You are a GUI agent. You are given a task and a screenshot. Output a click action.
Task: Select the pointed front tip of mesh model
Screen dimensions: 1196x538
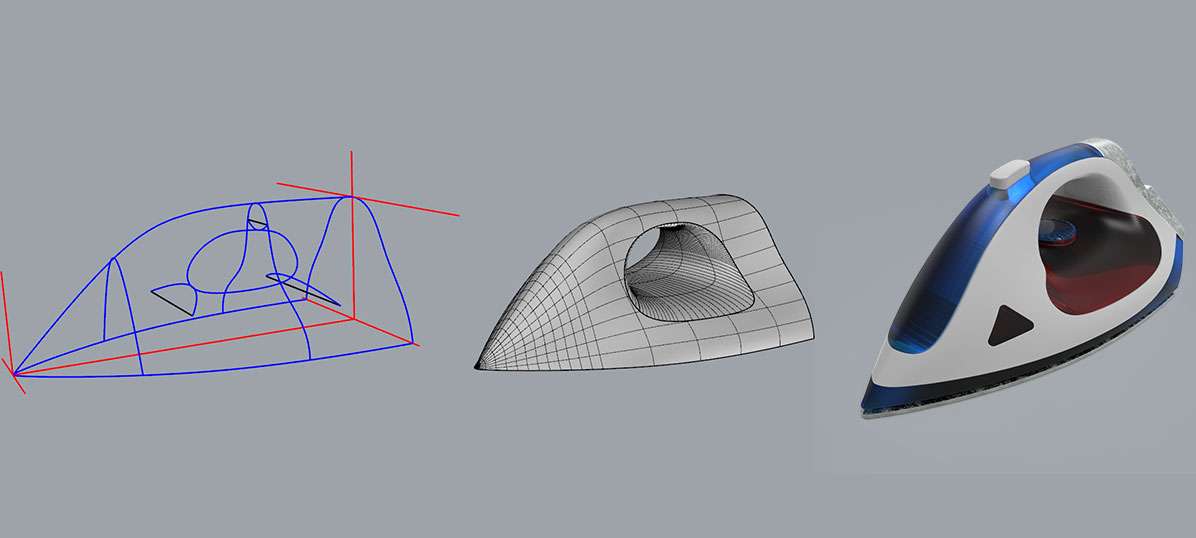point(480,363)
